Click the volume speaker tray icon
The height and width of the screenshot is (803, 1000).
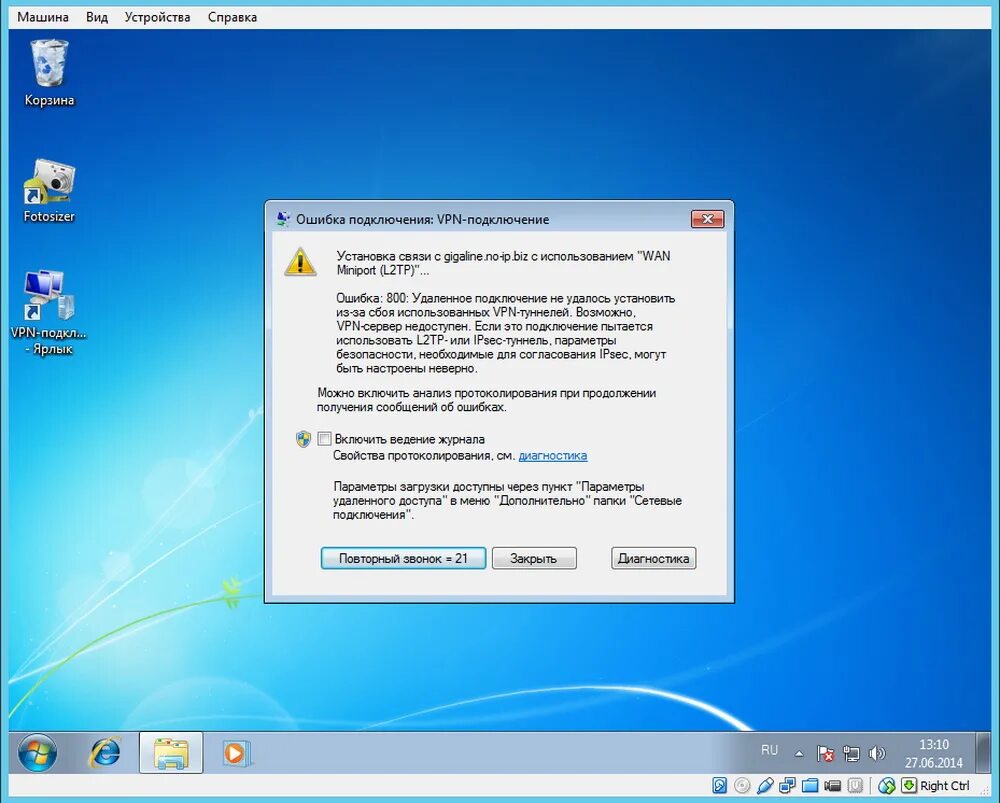point(878,754)
